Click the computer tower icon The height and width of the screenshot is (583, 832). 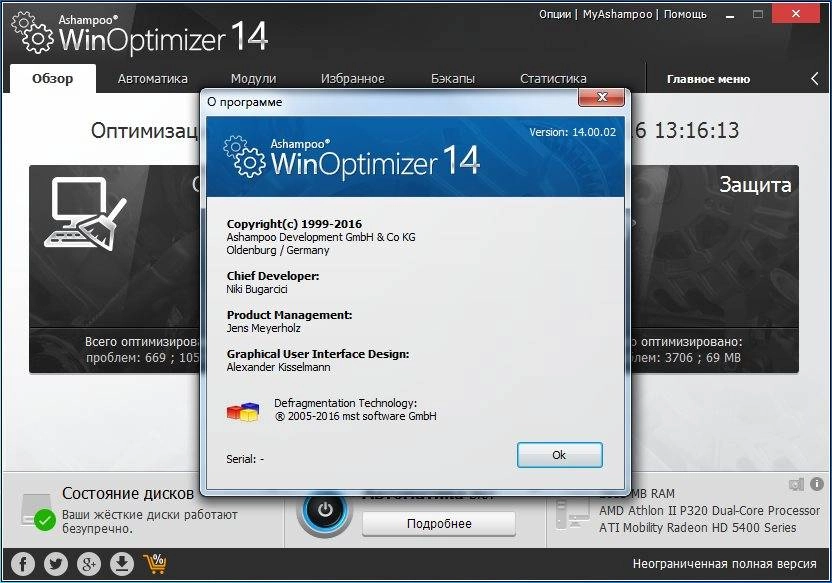[571, 515]
